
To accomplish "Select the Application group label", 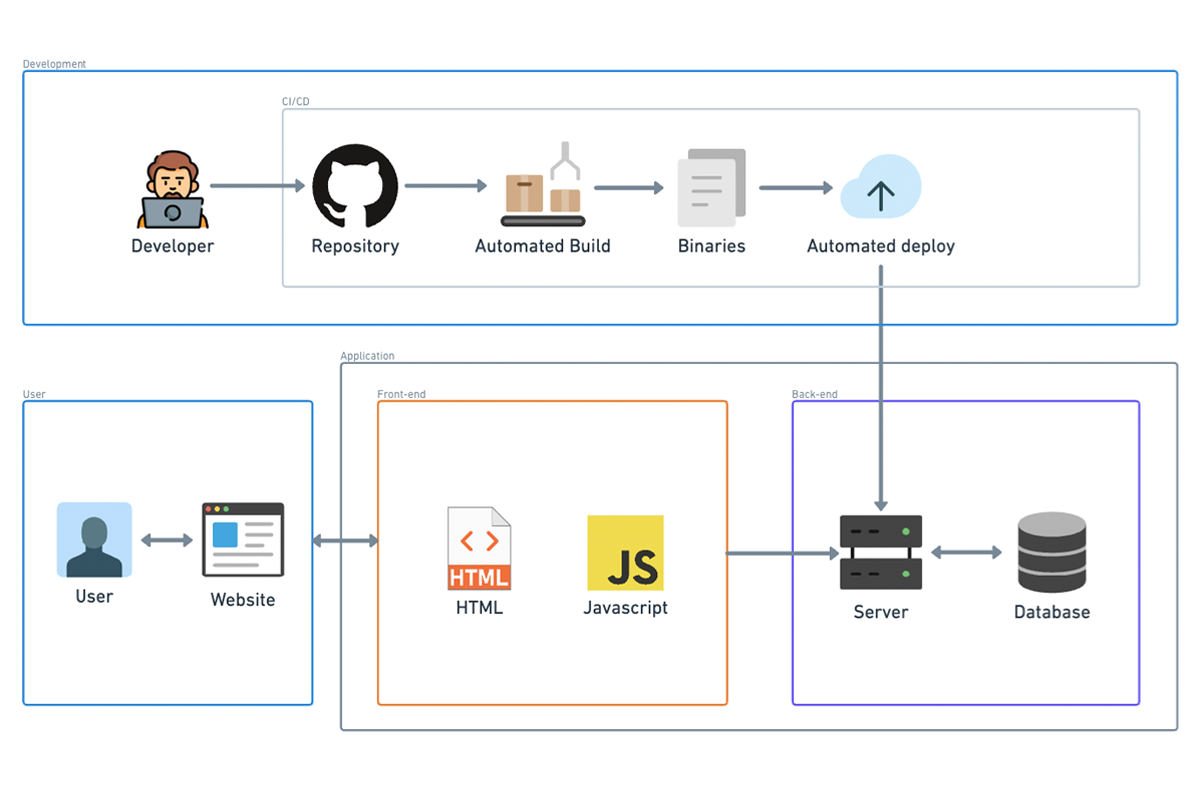I will coord(367,356).
